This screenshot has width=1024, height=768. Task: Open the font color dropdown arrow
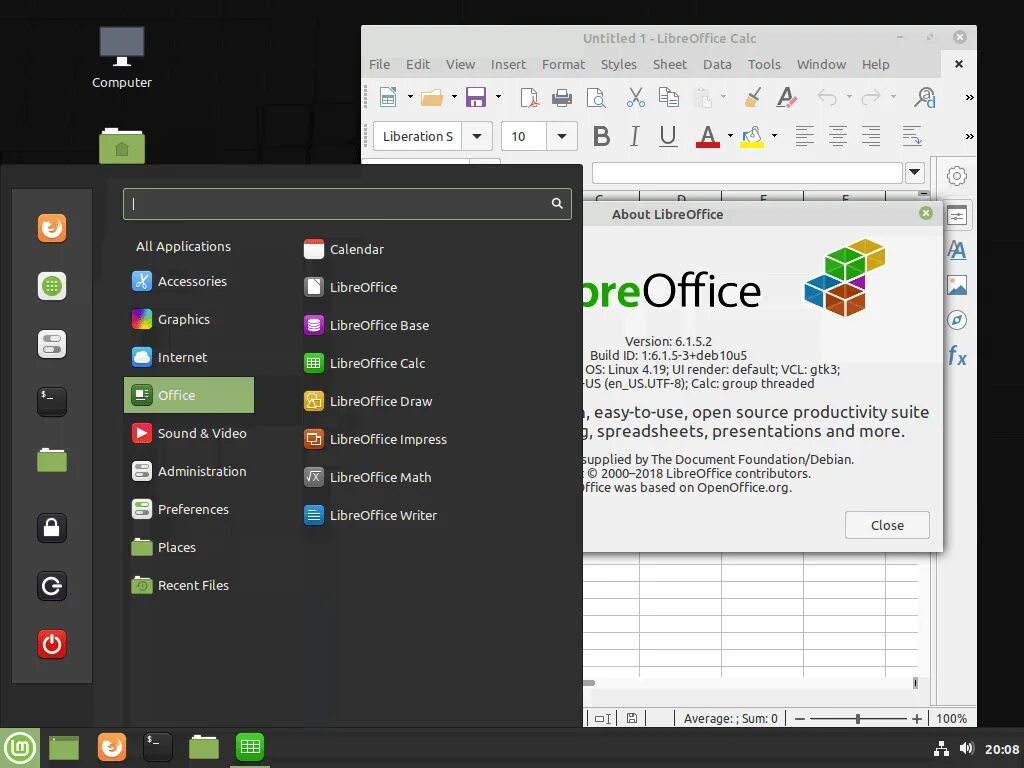click(730, 136)
